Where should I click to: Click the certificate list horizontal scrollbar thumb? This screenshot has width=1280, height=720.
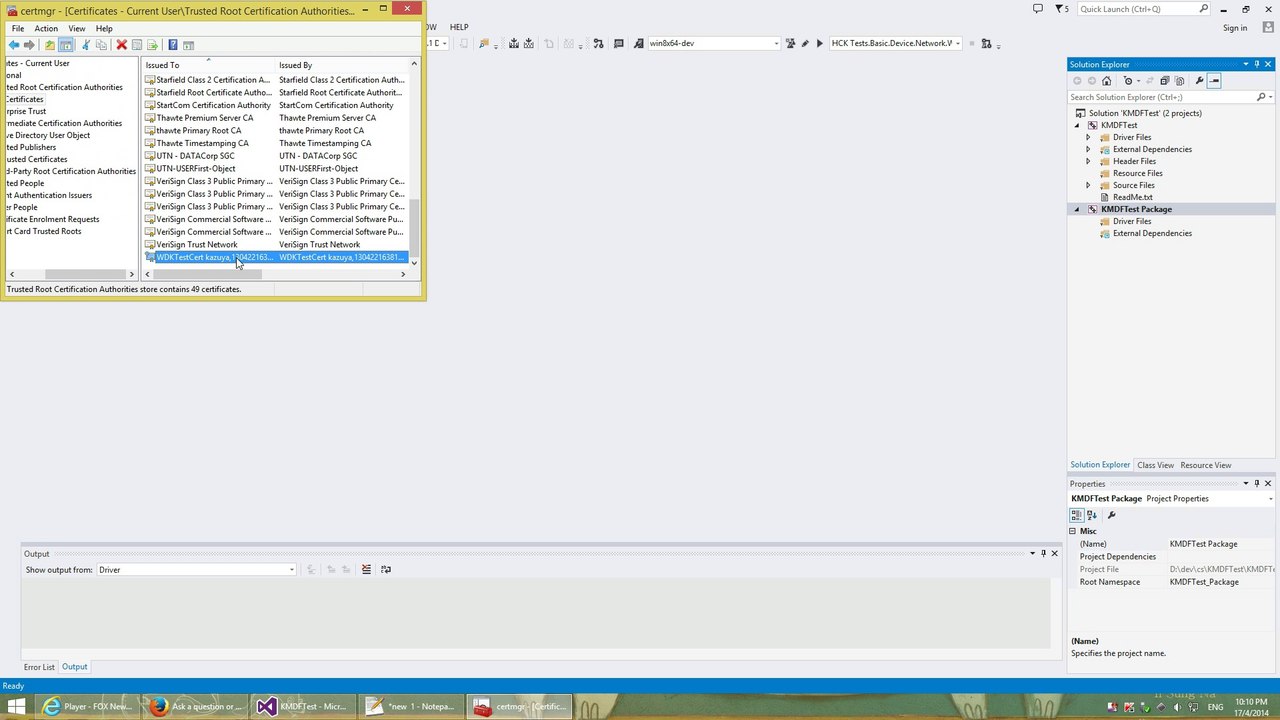point(208,274)
